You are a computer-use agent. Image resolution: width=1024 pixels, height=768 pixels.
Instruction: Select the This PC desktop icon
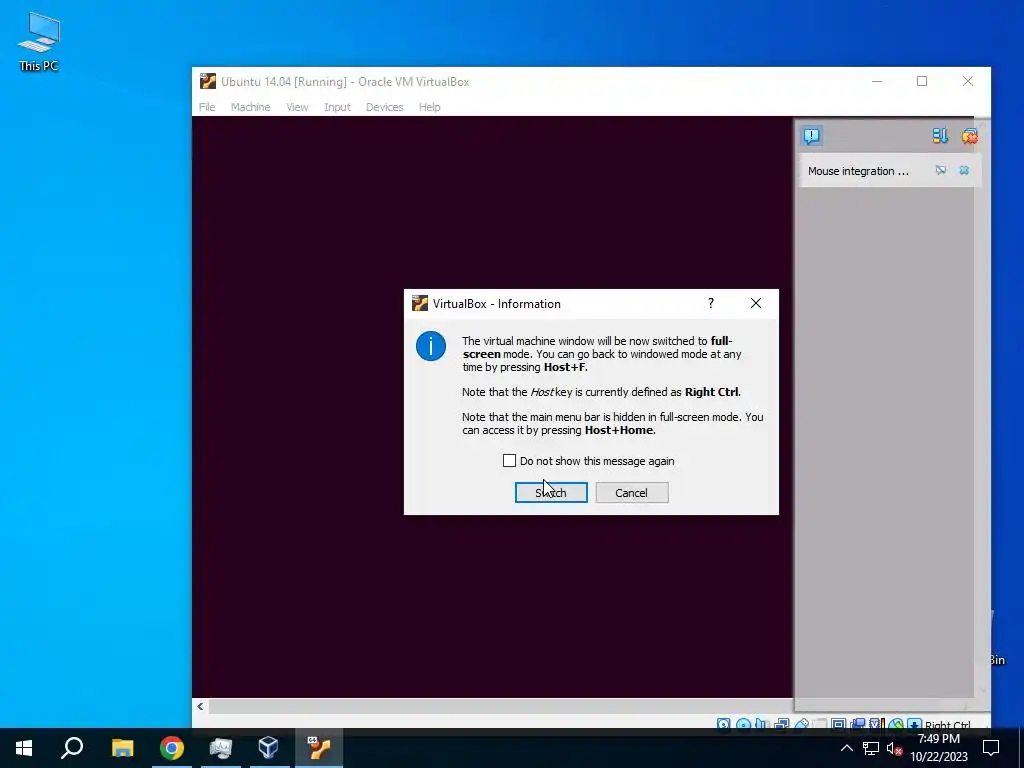pos(39,42)
